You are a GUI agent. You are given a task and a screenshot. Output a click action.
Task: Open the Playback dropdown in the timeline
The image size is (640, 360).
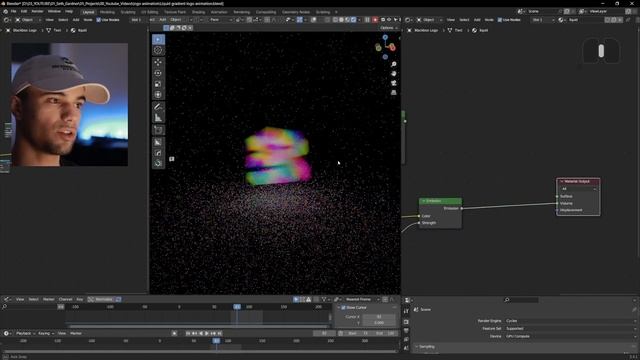point(25,333)
